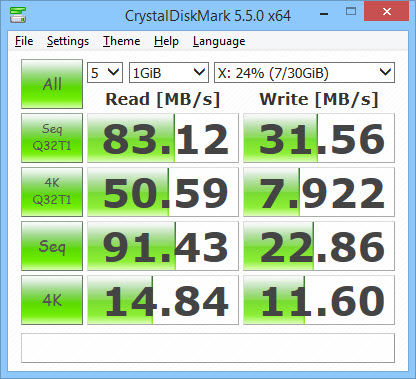Click the Seq write result 22.86
This screenshot has width=416, height=379.
tap(319, 246)
